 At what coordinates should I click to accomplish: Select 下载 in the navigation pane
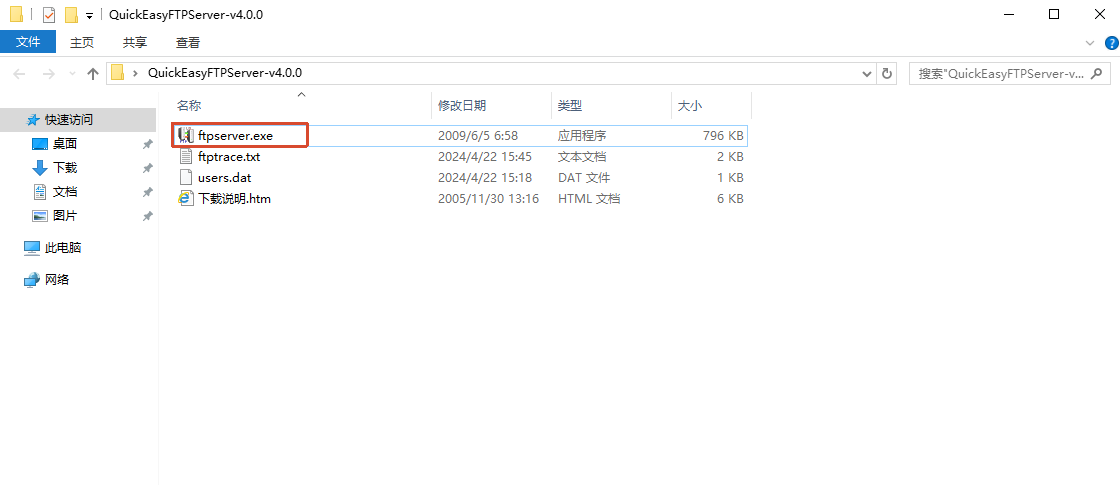65,168
